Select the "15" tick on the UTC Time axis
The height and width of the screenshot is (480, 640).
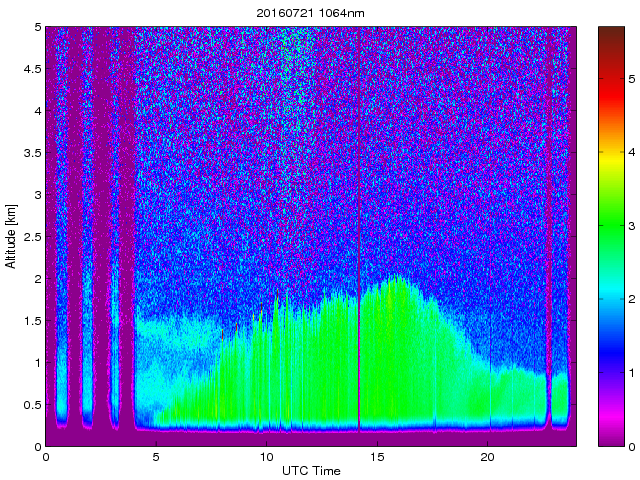pos(377,456)
